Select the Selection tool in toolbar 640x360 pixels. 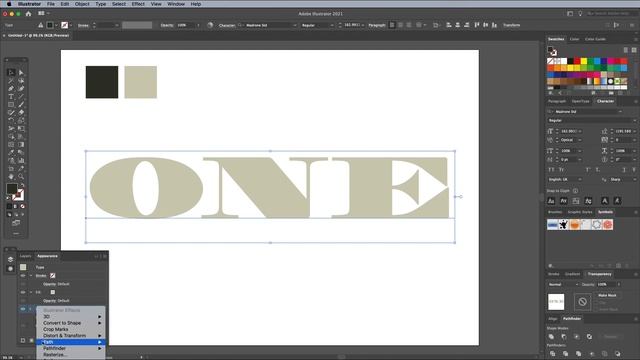click(x=11, y=72)
